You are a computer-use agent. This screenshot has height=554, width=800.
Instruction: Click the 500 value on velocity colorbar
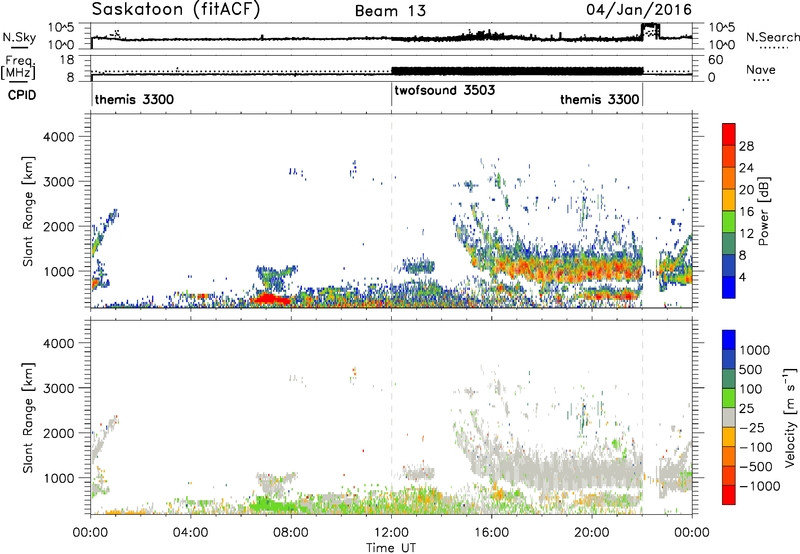point(751,370)
